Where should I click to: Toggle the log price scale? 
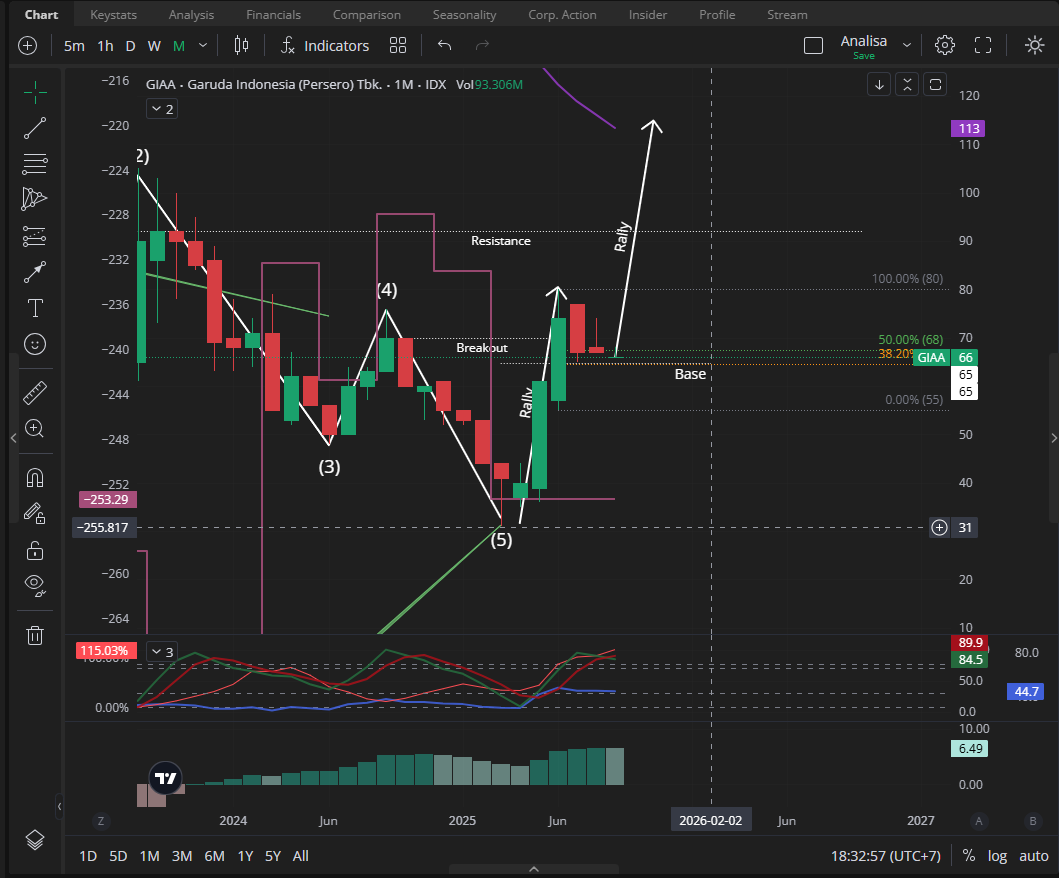998,856
